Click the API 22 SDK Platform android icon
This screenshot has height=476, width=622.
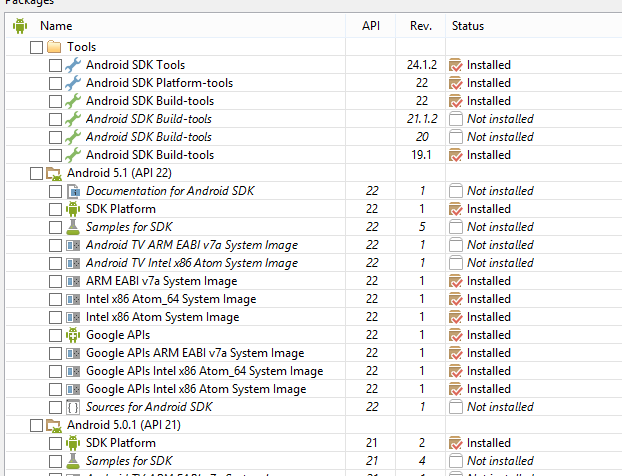(72, 209)
